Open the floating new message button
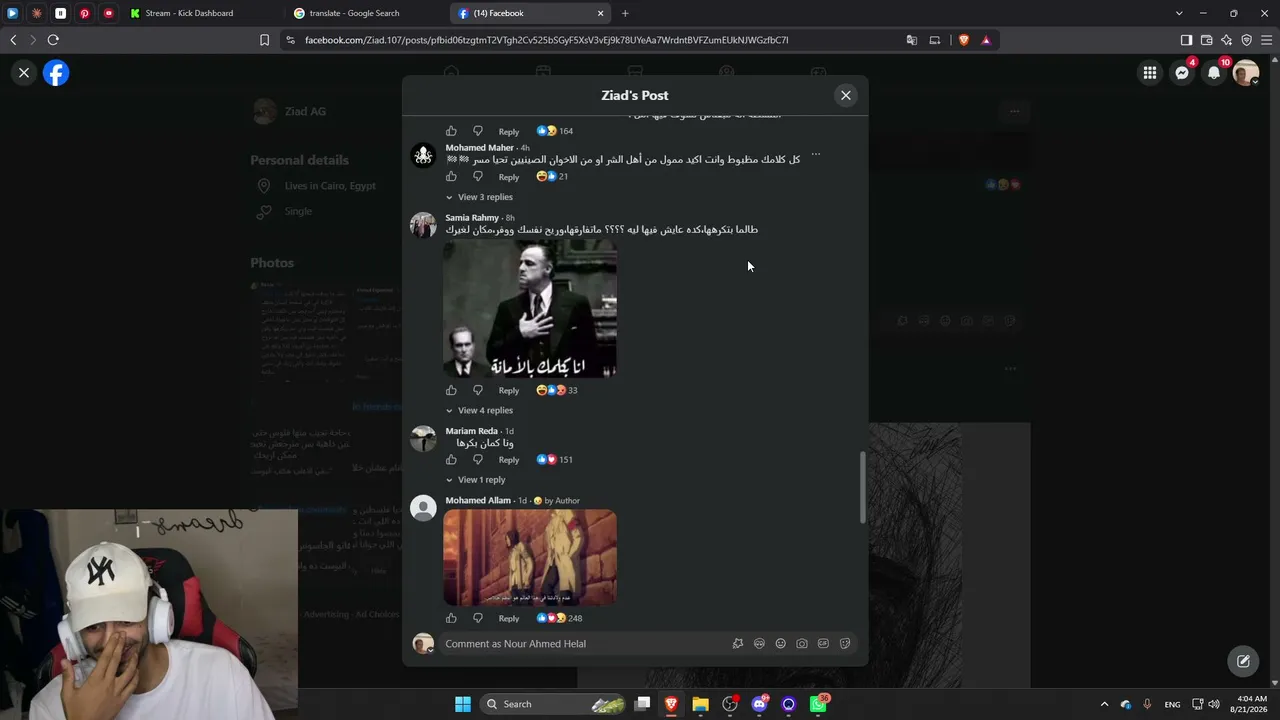 [1243, 661]
